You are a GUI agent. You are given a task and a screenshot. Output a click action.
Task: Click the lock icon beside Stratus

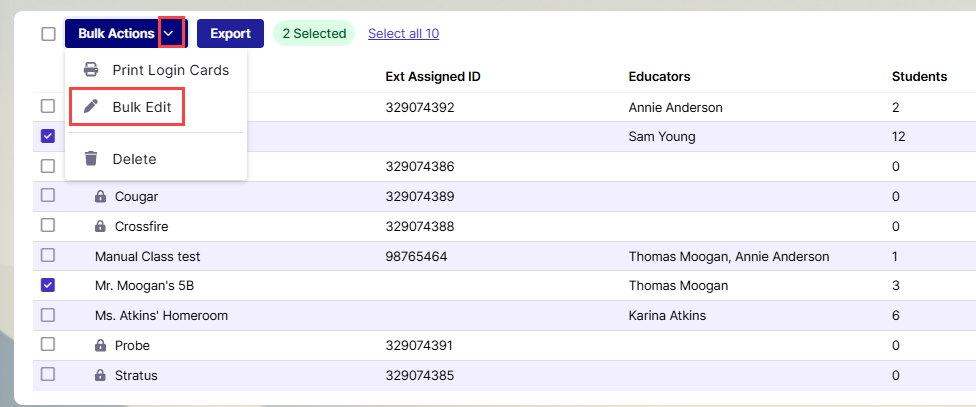click(100, 375)
